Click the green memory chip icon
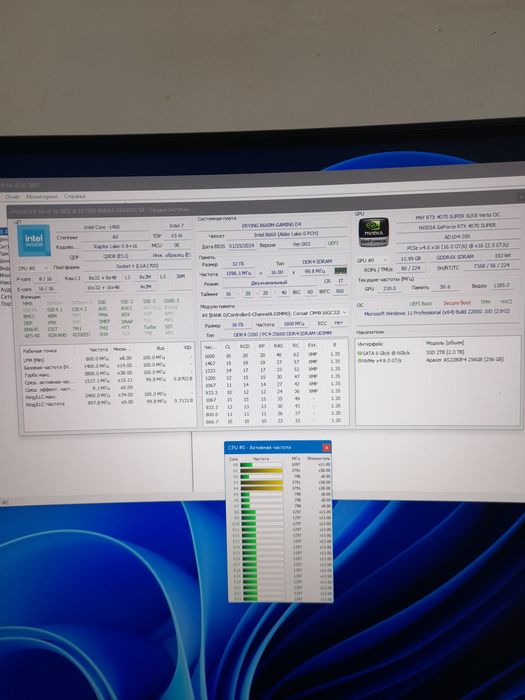Image resolution: width=525 pixels, height=700 pixels. click(x=341, y=271)
